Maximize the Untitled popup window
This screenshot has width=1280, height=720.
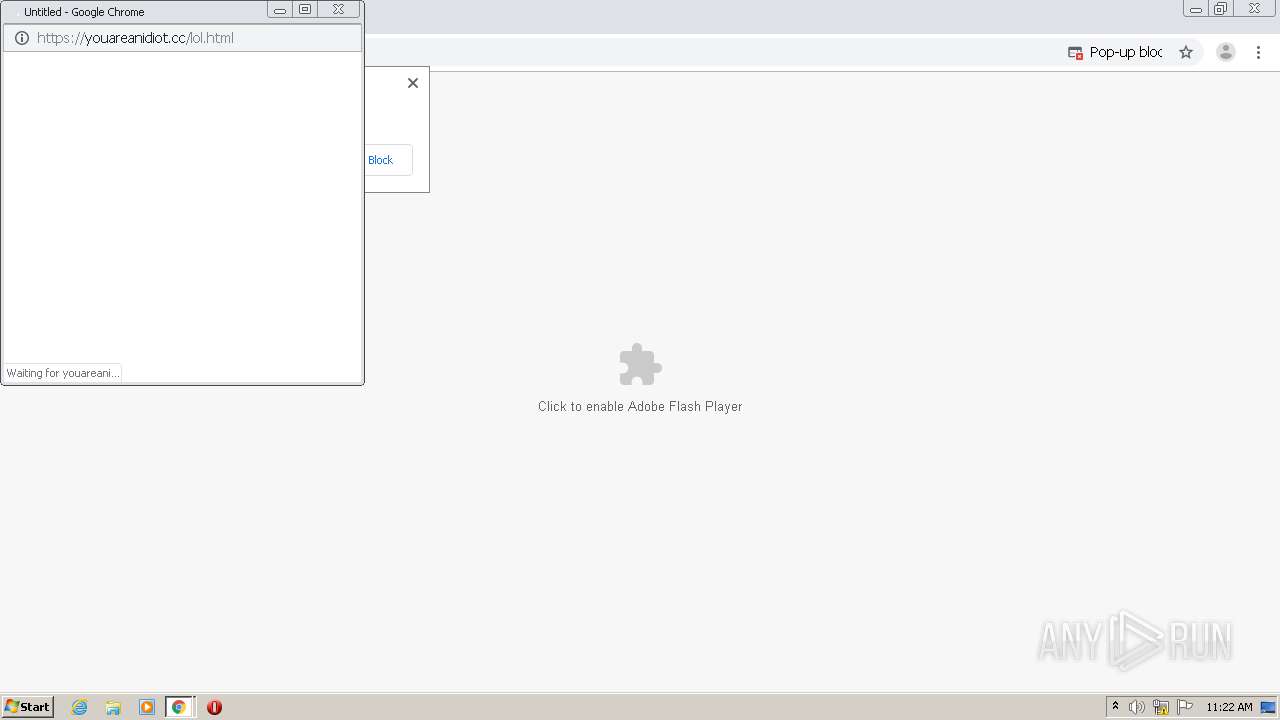(x=305, y=10)
